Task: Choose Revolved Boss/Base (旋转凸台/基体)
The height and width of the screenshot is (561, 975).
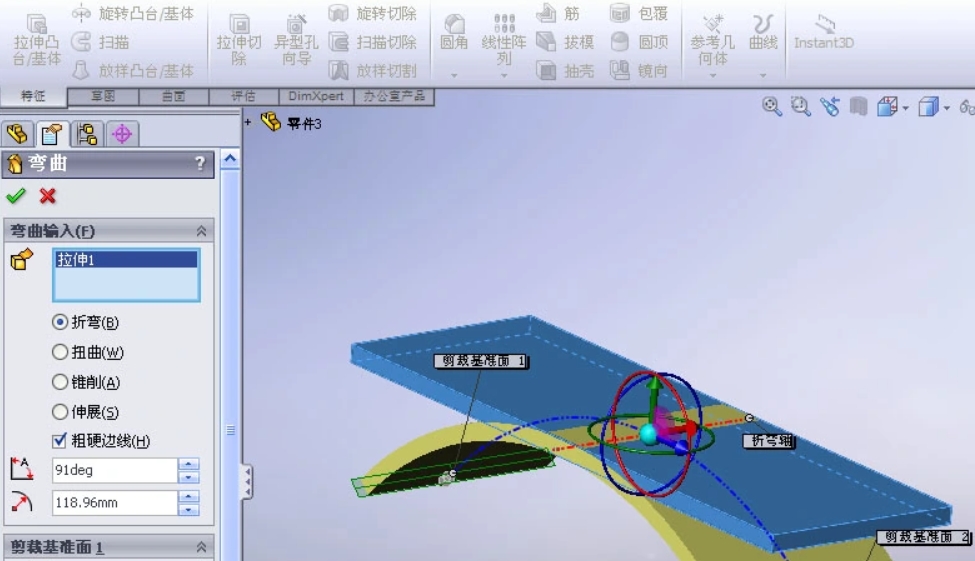Action: 132,13
